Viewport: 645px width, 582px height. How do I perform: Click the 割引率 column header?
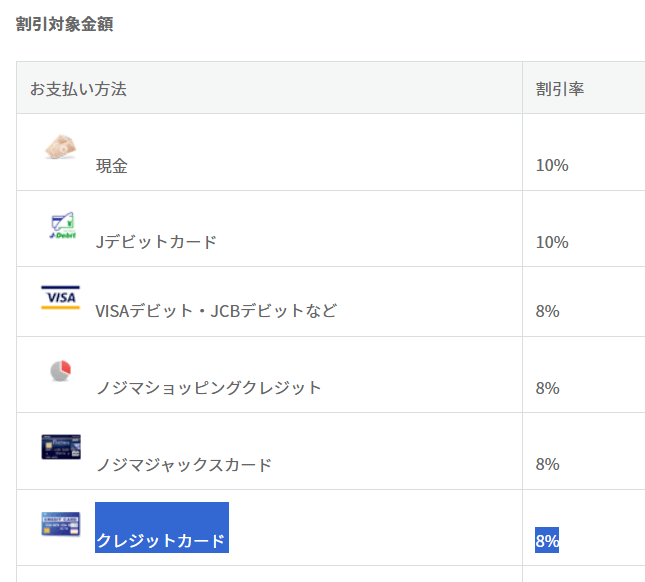pos(559,89)
